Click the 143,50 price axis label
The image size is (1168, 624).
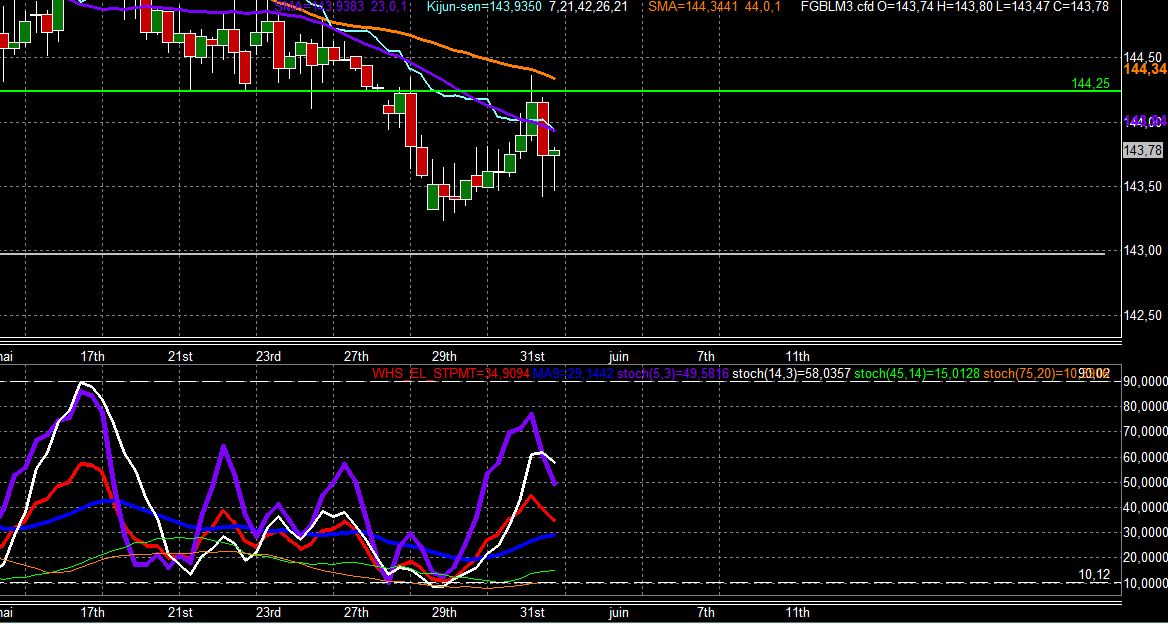pos(1143,186)
